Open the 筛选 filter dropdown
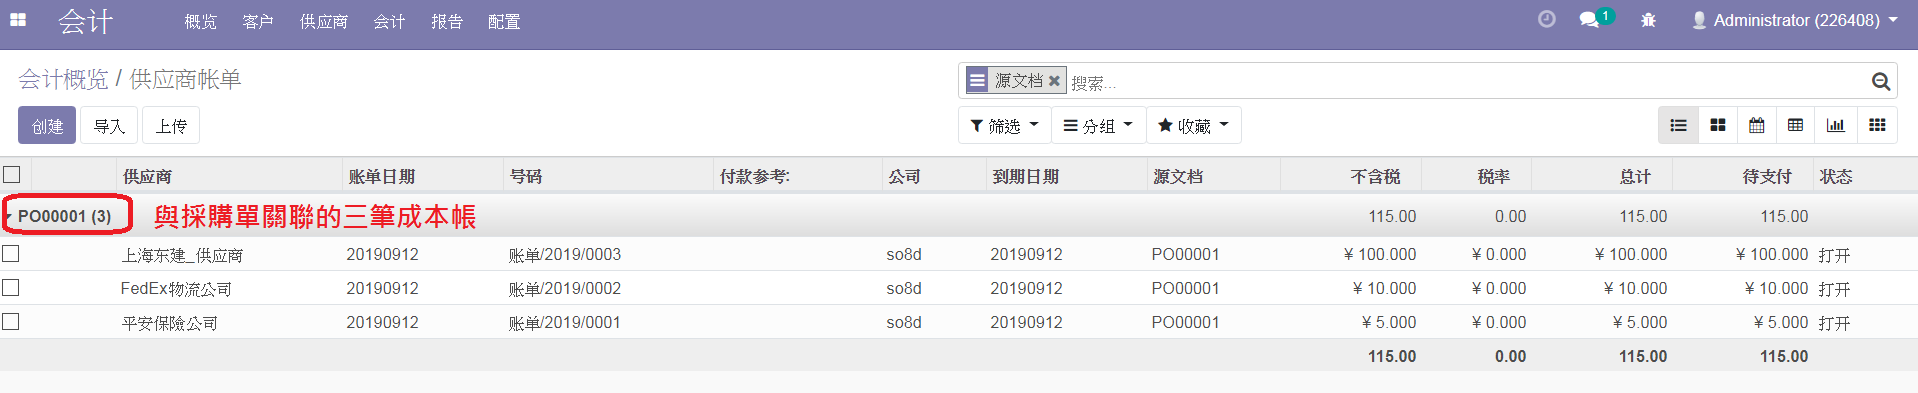 [1005, 125]
